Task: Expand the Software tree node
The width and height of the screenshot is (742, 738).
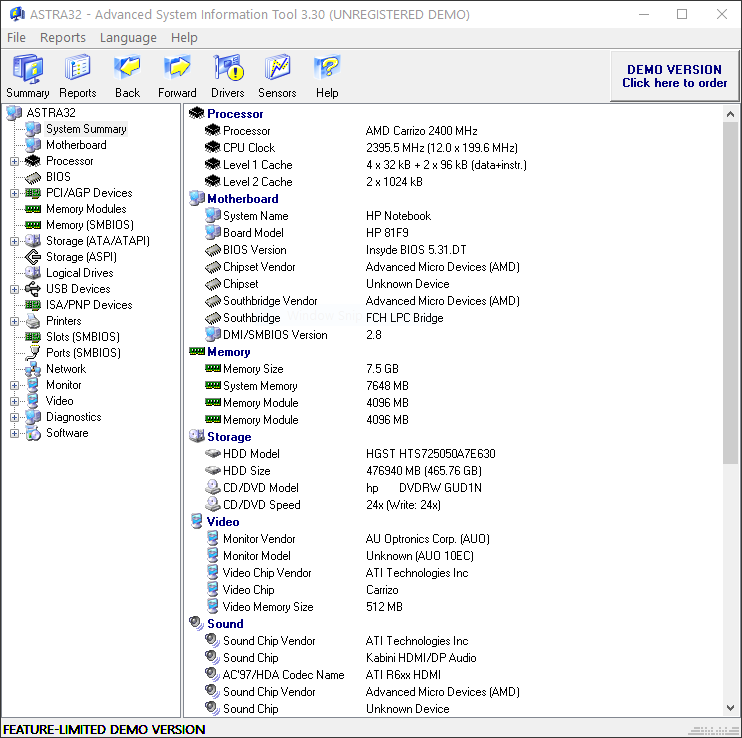Action: click(x=15, y=433)
